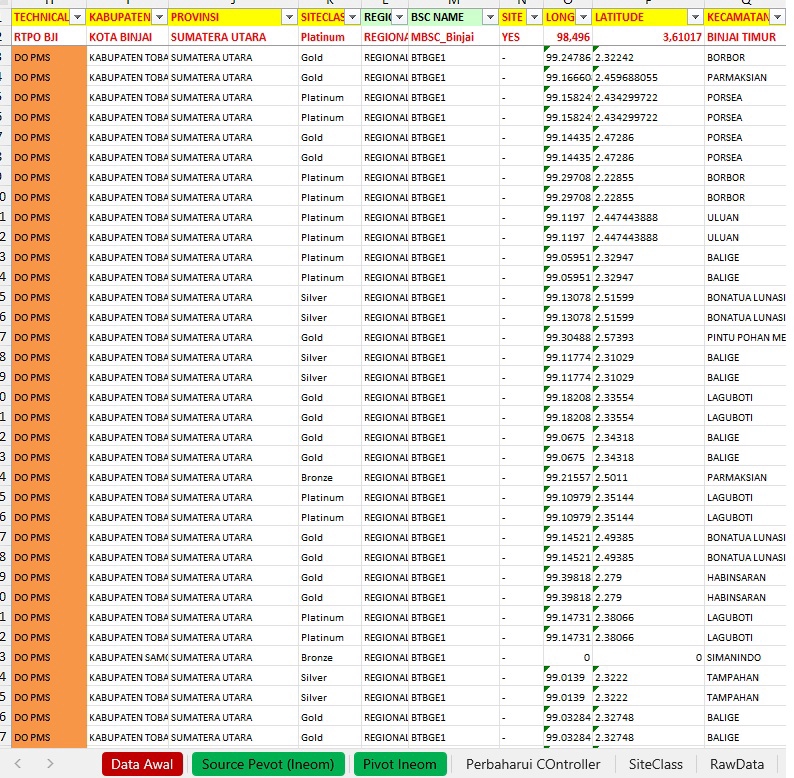Select the 2.32242 latitude cell
794x778 pixels.
648,57
